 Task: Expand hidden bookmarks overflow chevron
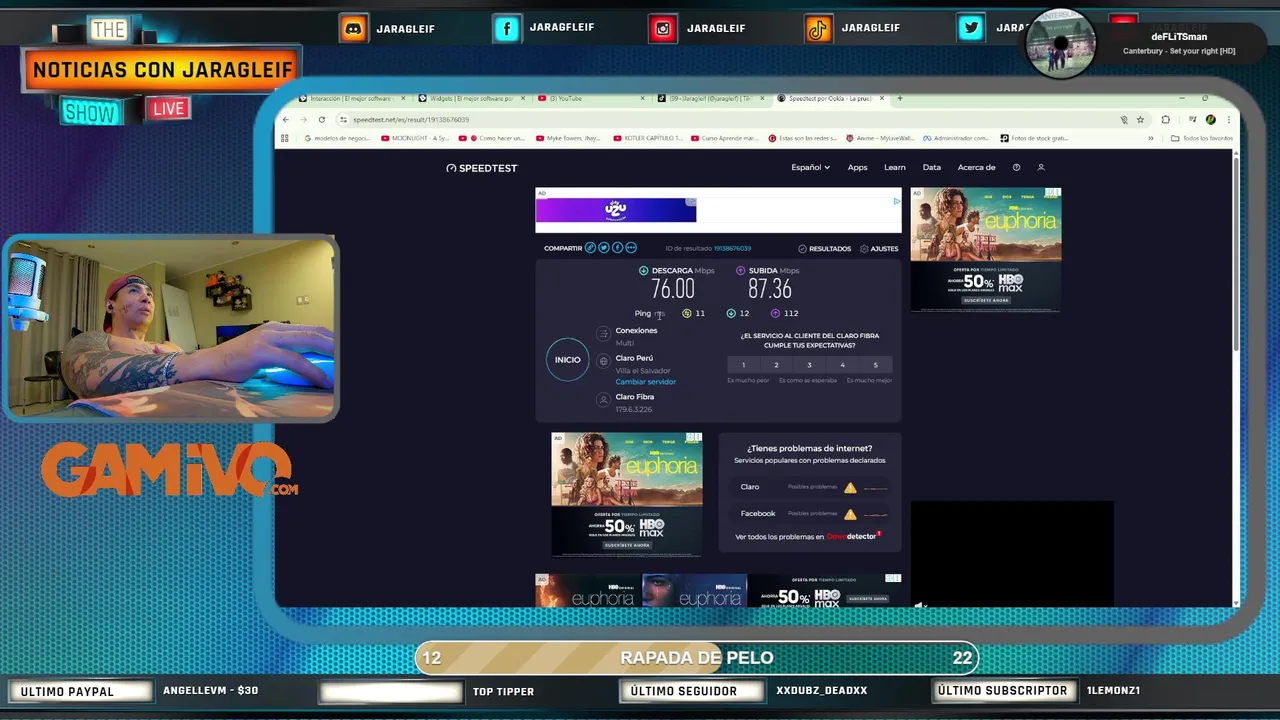1151,138
